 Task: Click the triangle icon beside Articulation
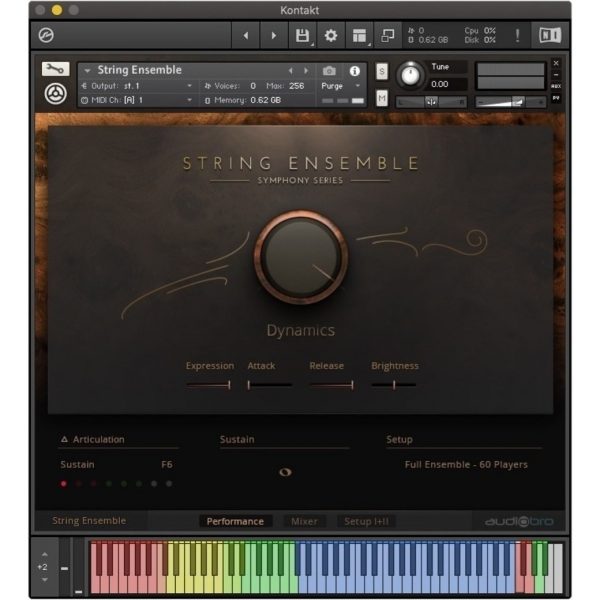pos(64,439)
